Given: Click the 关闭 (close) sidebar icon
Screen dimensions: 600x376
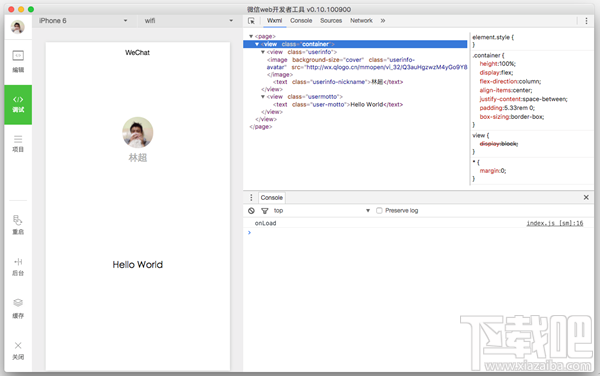Looking at the screenshot, I should coord(18,351).
